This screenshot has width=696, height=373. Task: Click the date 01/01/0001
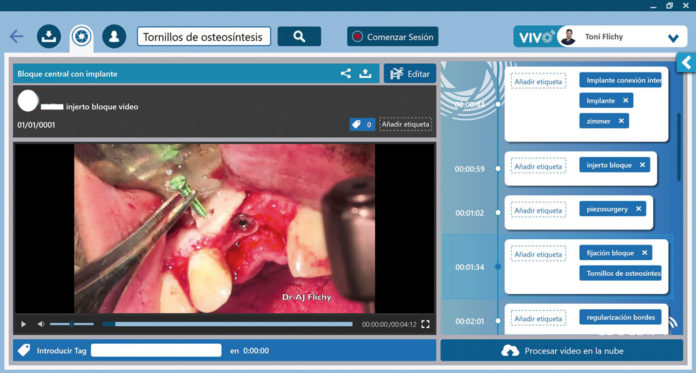click(36, 125)
